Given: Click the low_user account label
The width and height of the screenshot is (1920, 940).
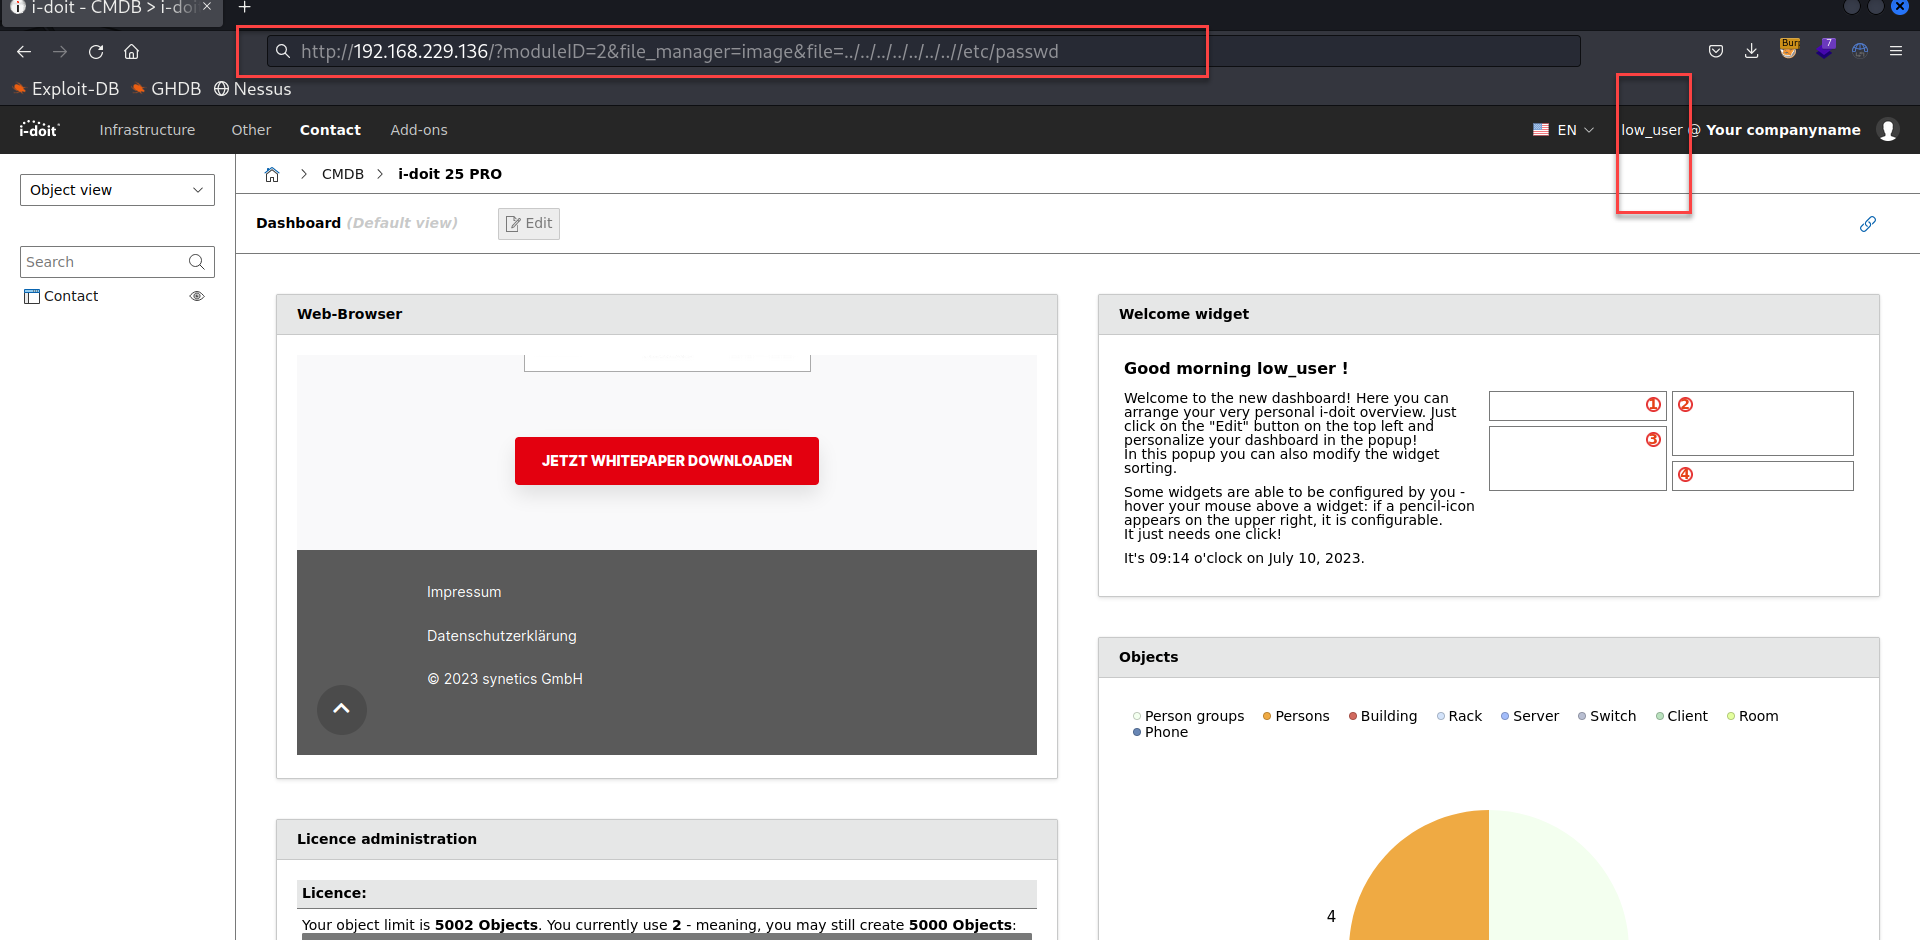Looking at the screenshot, I should [1652, 130].
